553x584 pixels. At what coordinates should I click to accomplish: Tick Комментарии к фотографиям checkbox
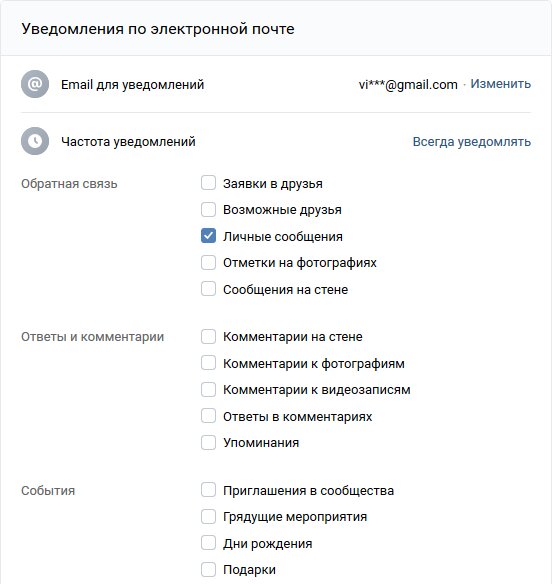208,363
